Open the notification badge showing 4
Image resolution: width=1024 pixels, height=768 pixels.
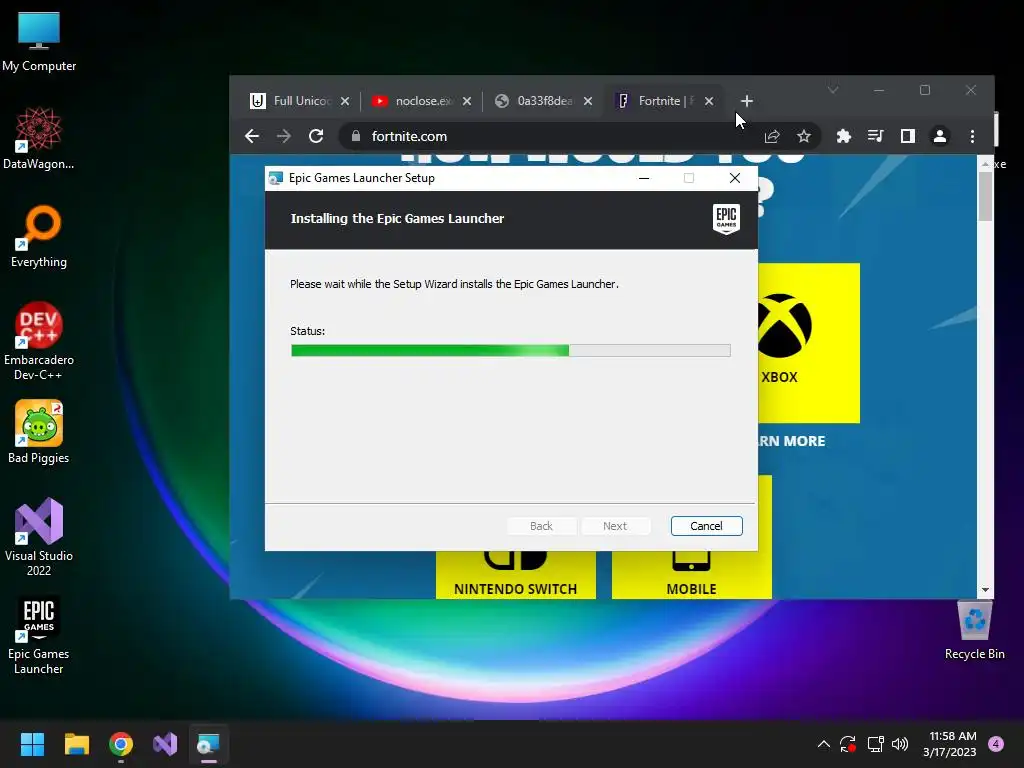tap(996, 744)
